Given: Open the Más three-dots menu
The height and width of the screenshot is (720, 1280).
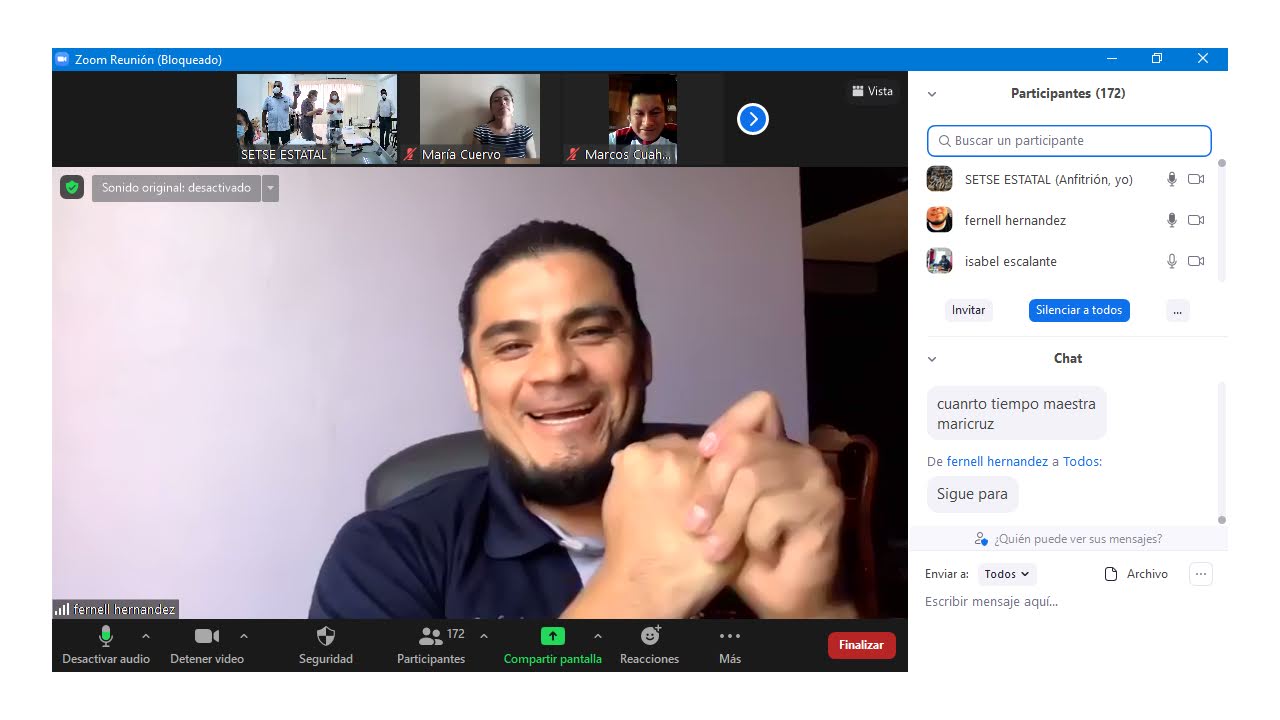Looking at the screenshot, I should click(730, 646).
